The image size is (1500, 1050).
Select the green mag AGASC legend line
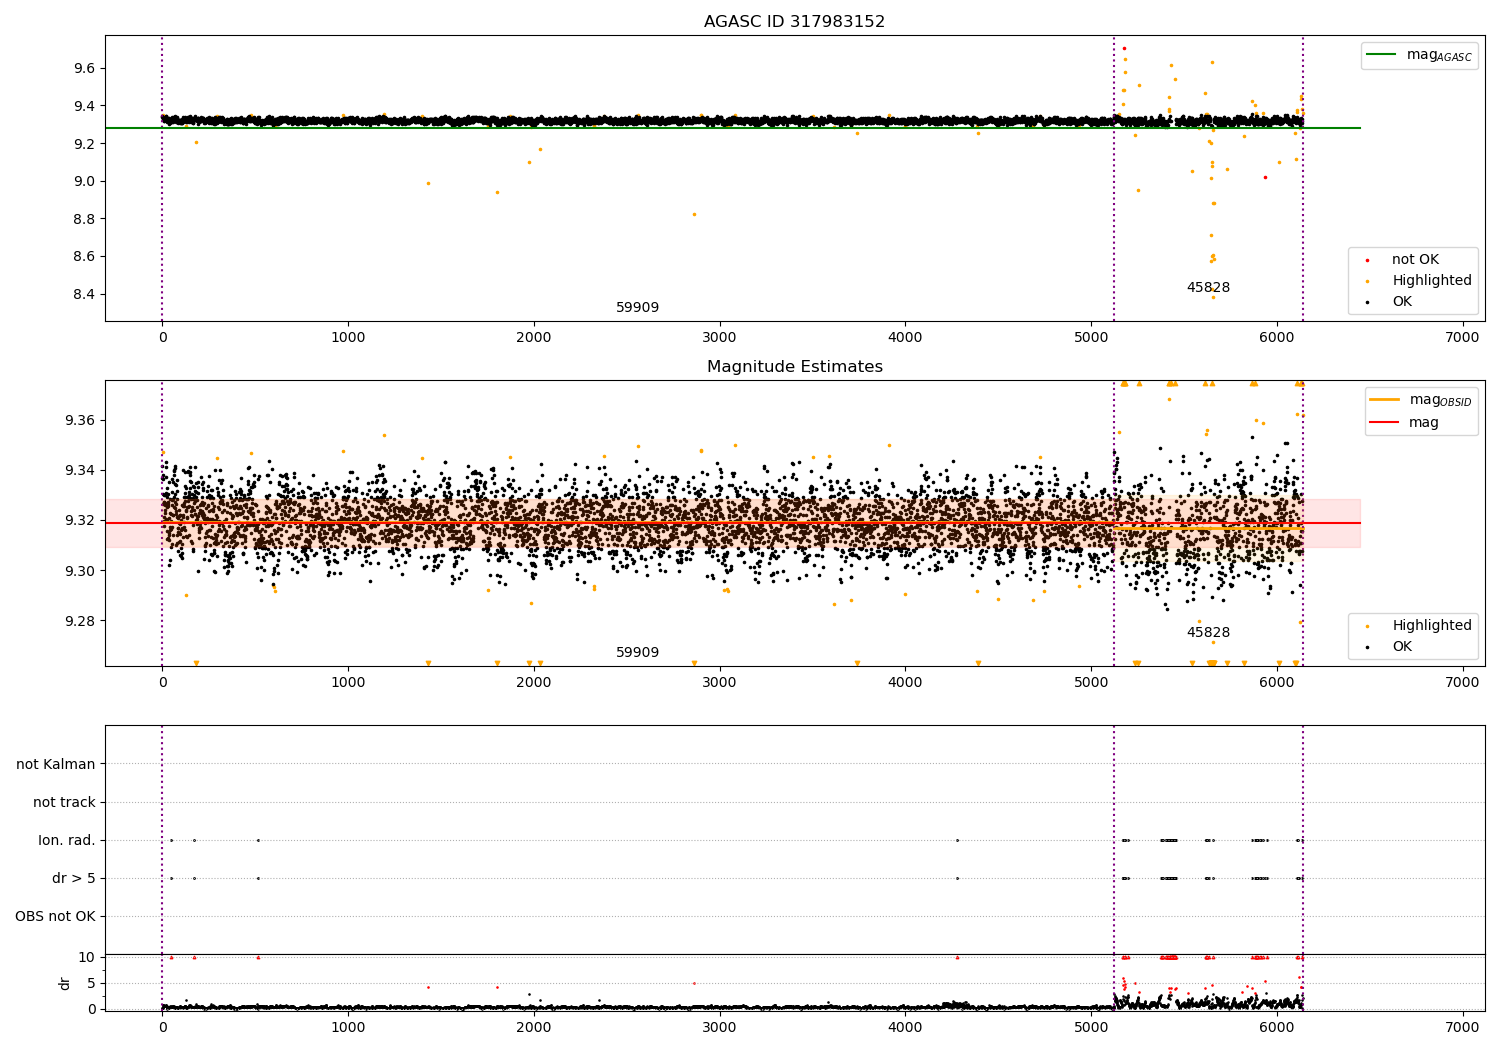[1380, 54]
